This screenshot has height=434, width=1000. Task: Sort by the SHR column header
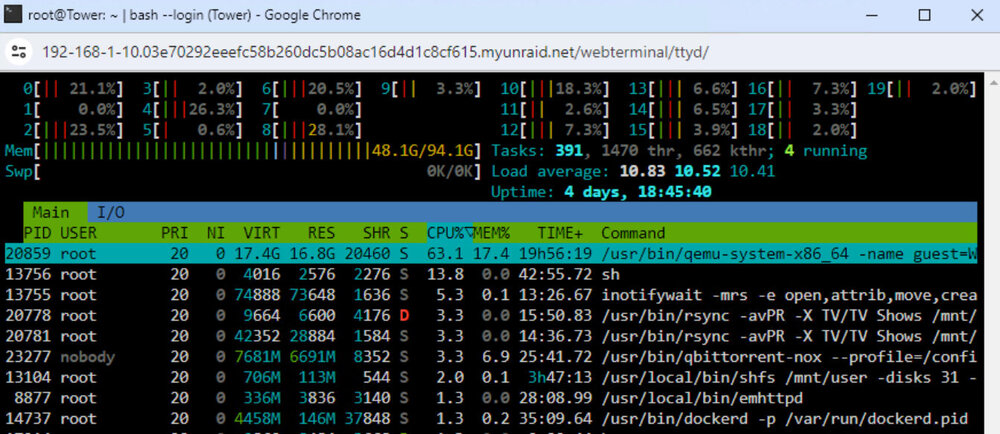click(377, 233)
